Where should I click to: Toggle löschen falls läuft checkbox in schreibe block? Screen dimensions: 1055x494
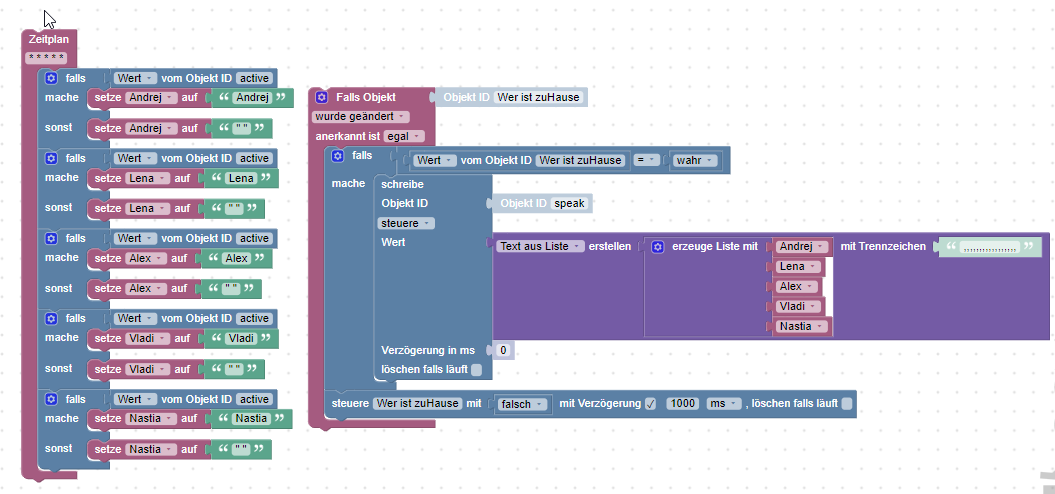coord(476,369)
